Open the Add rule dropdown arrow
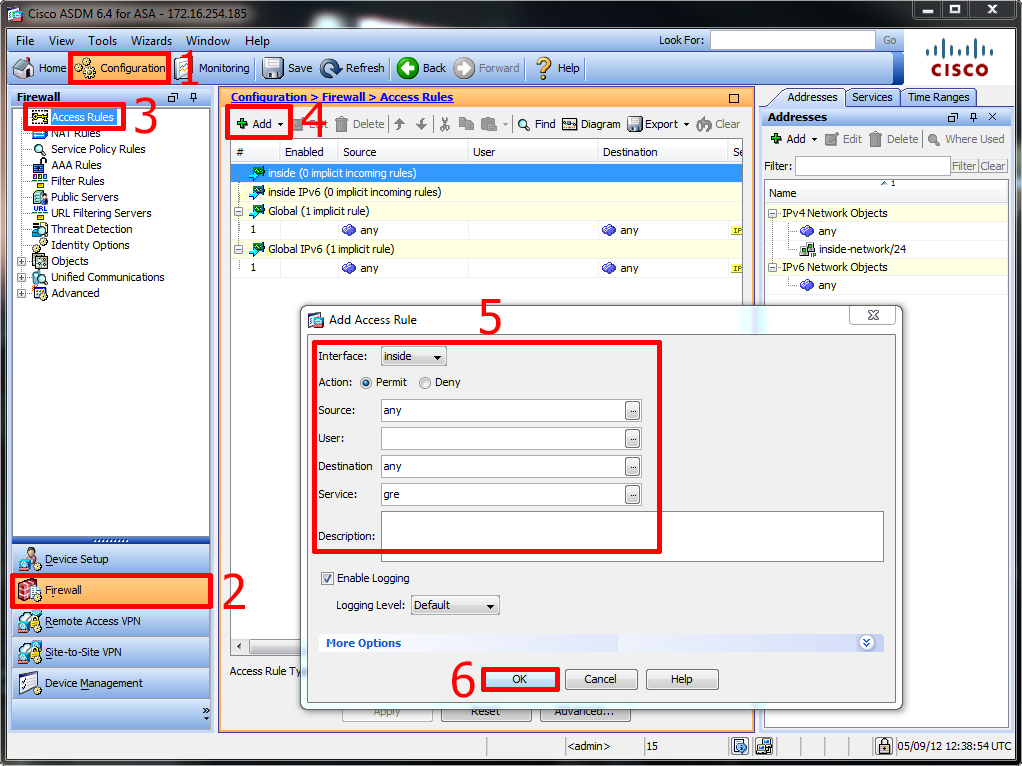 [x=280, y=125]
